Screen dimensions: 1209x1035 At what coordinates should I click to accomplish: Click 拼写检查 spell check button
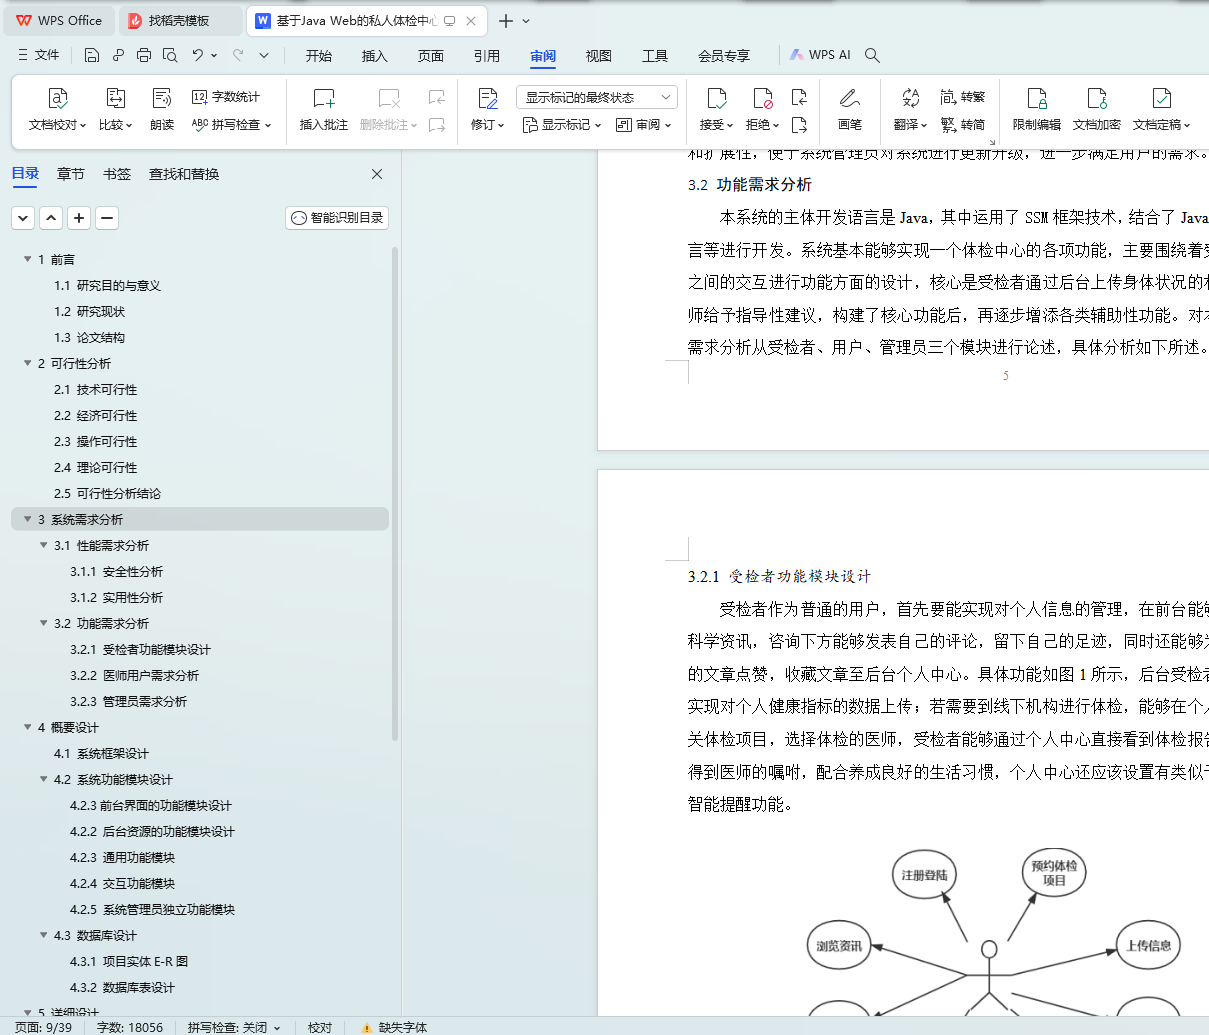(231, 125)
